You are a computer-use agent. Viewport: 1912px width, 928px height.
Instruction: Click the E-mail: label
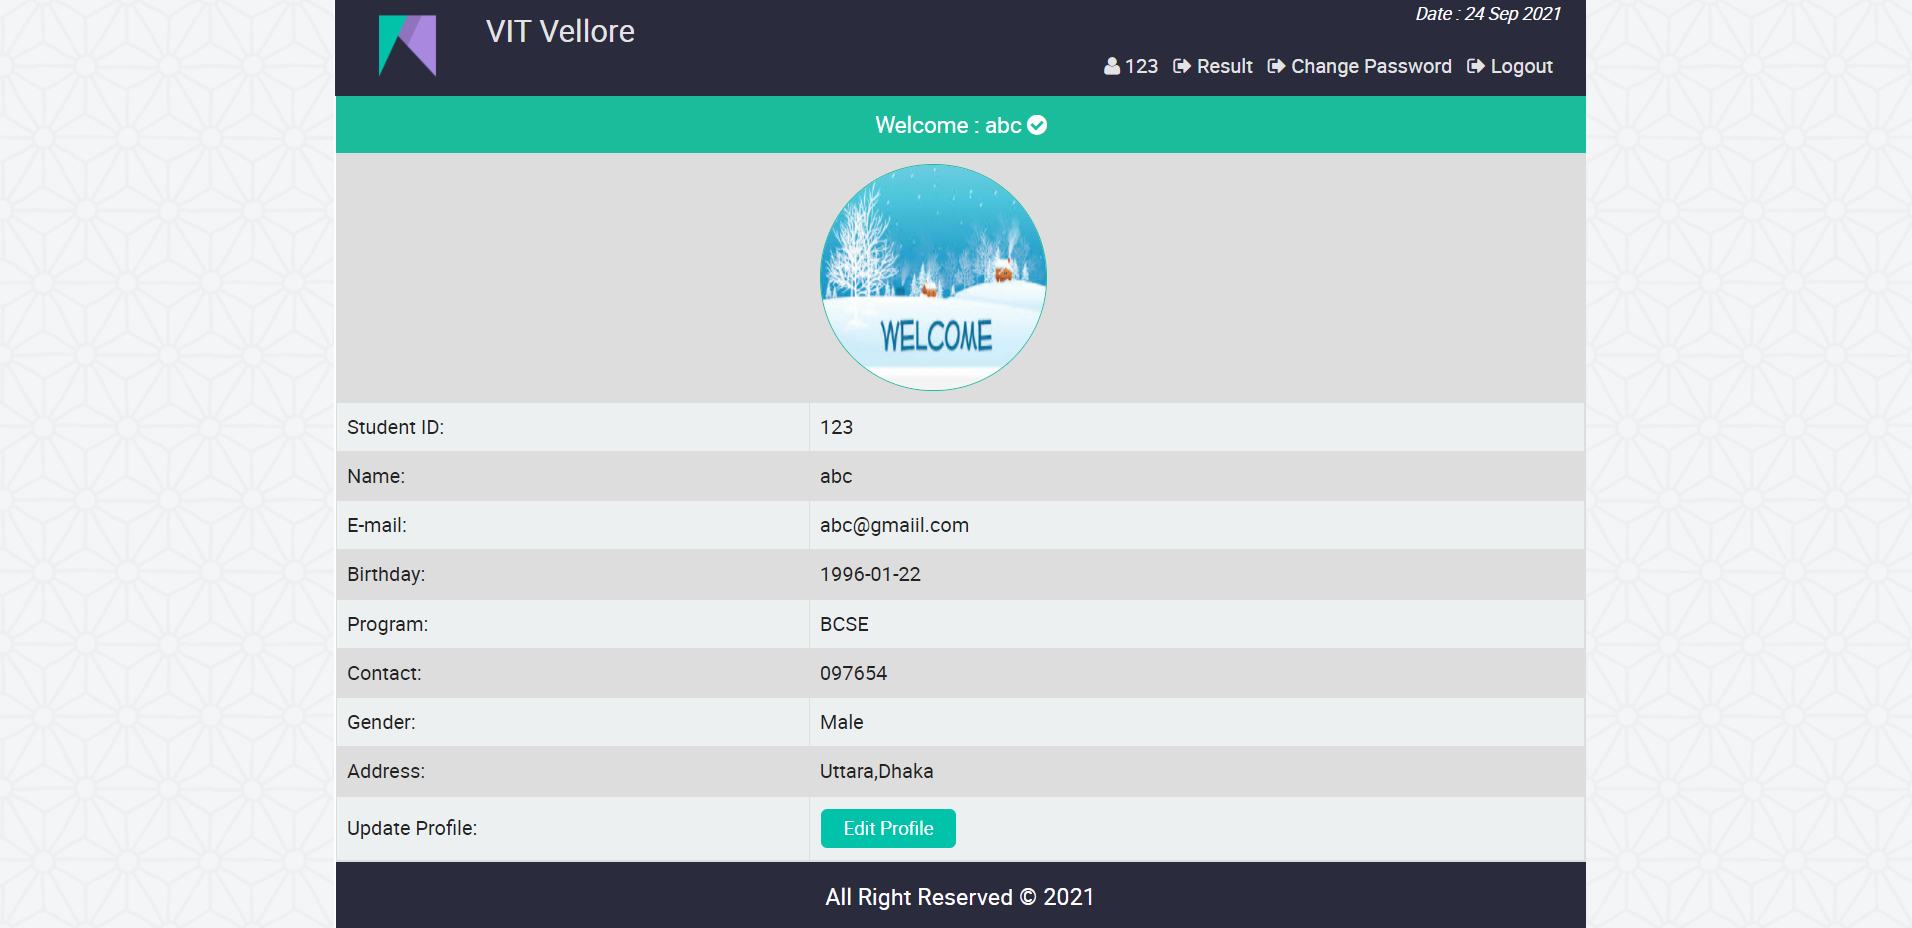[x=377, y=525]
